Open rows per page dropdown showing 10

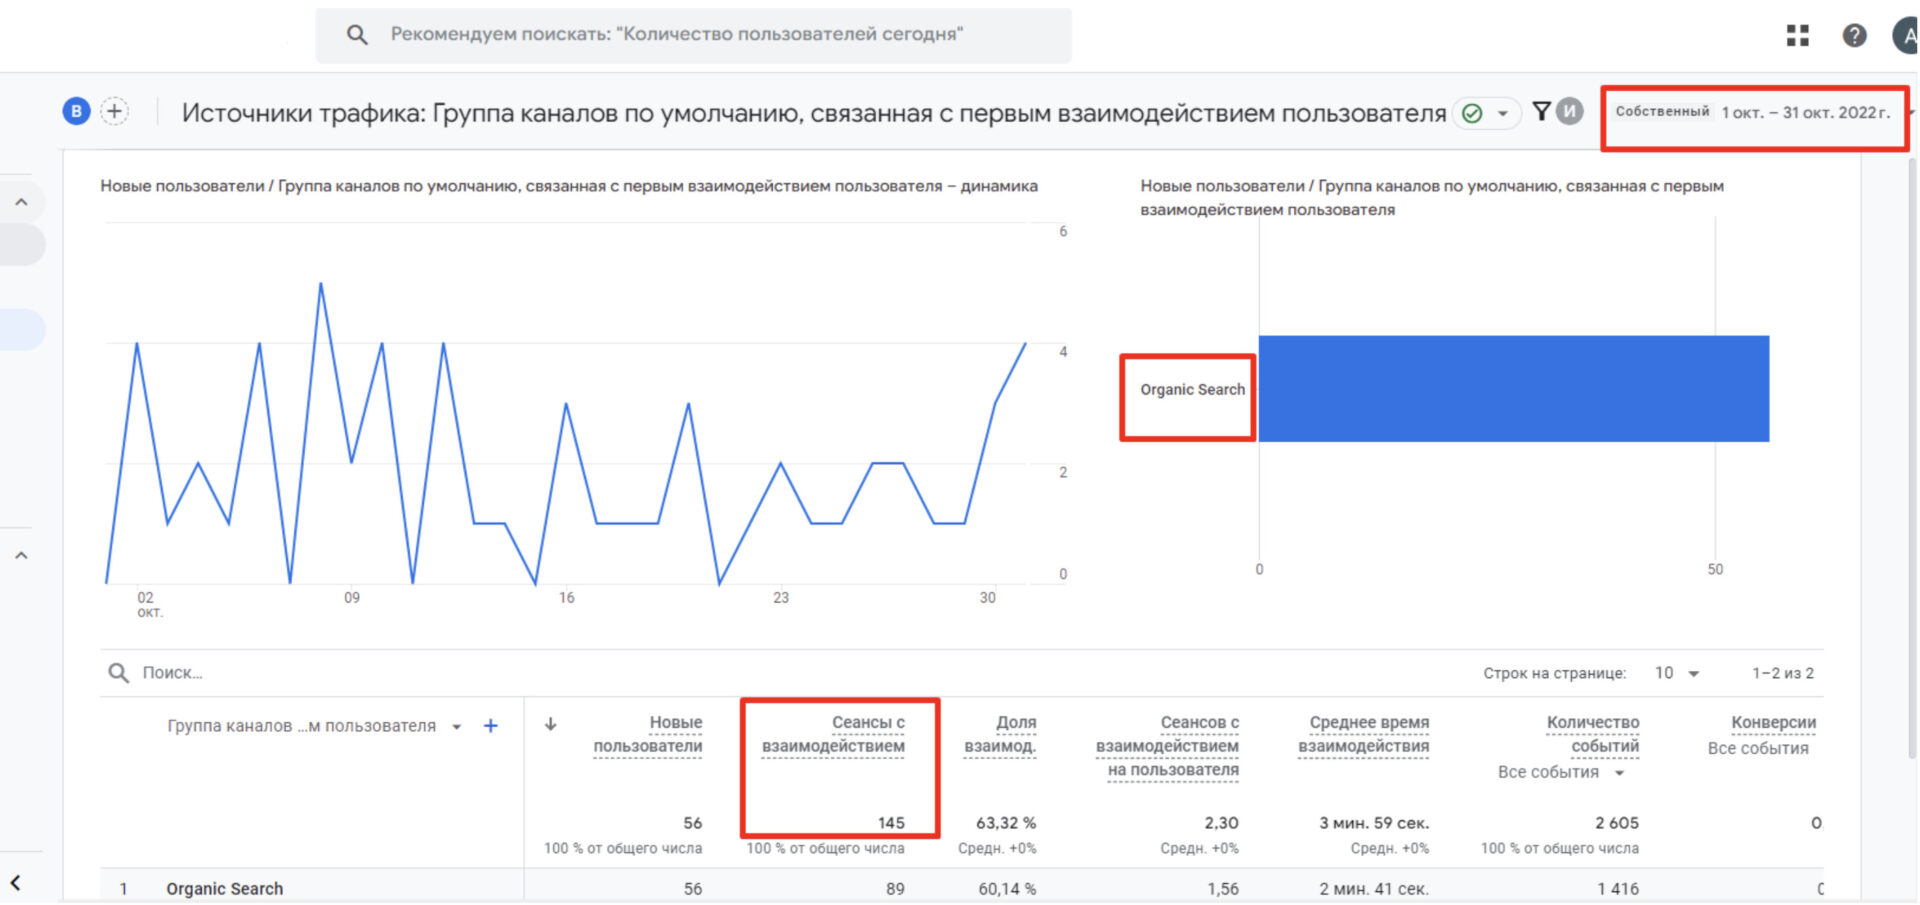coord(1677,673)
